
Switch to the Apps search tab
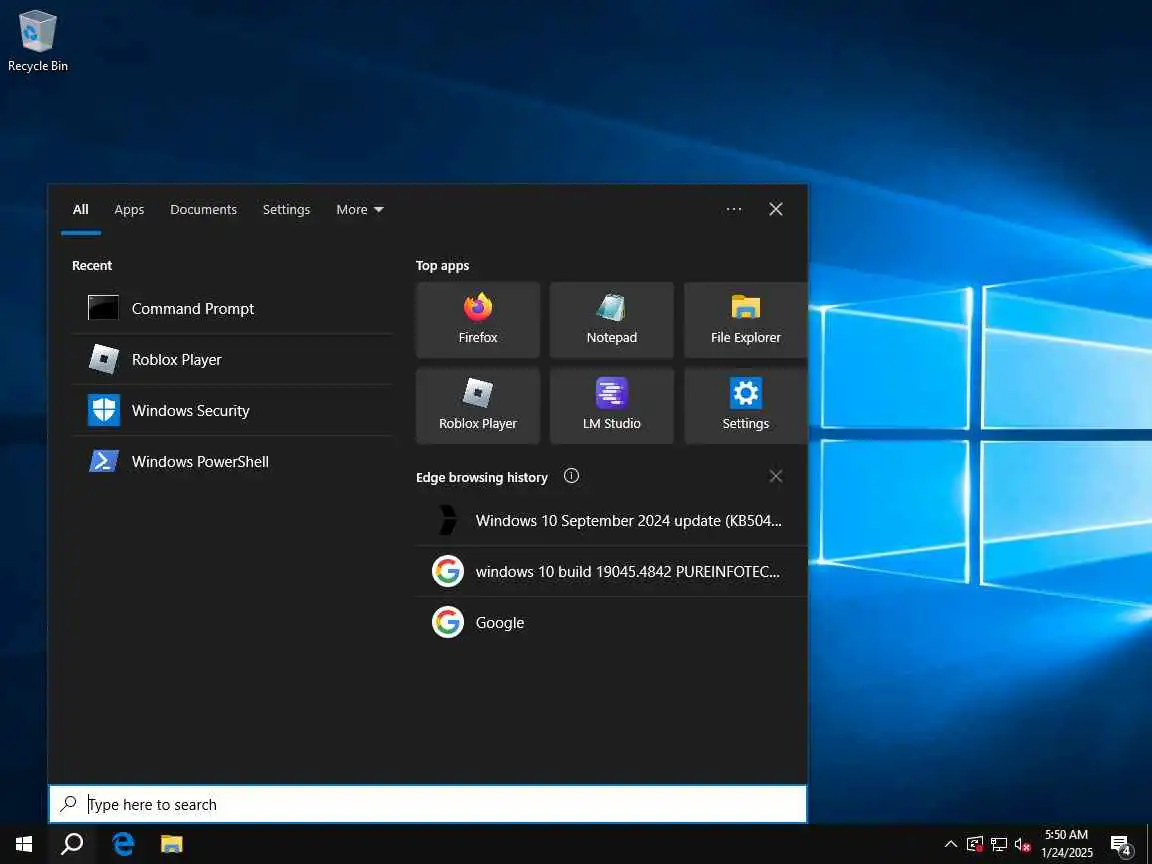[x=129, y=209]
